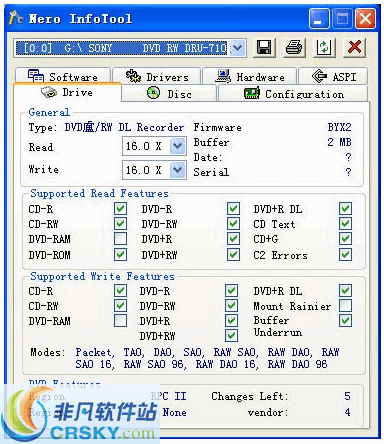Toggle DVD+RW read feature checkbox
The height and width of the screenshot is (444, 384).
[233, 255]
